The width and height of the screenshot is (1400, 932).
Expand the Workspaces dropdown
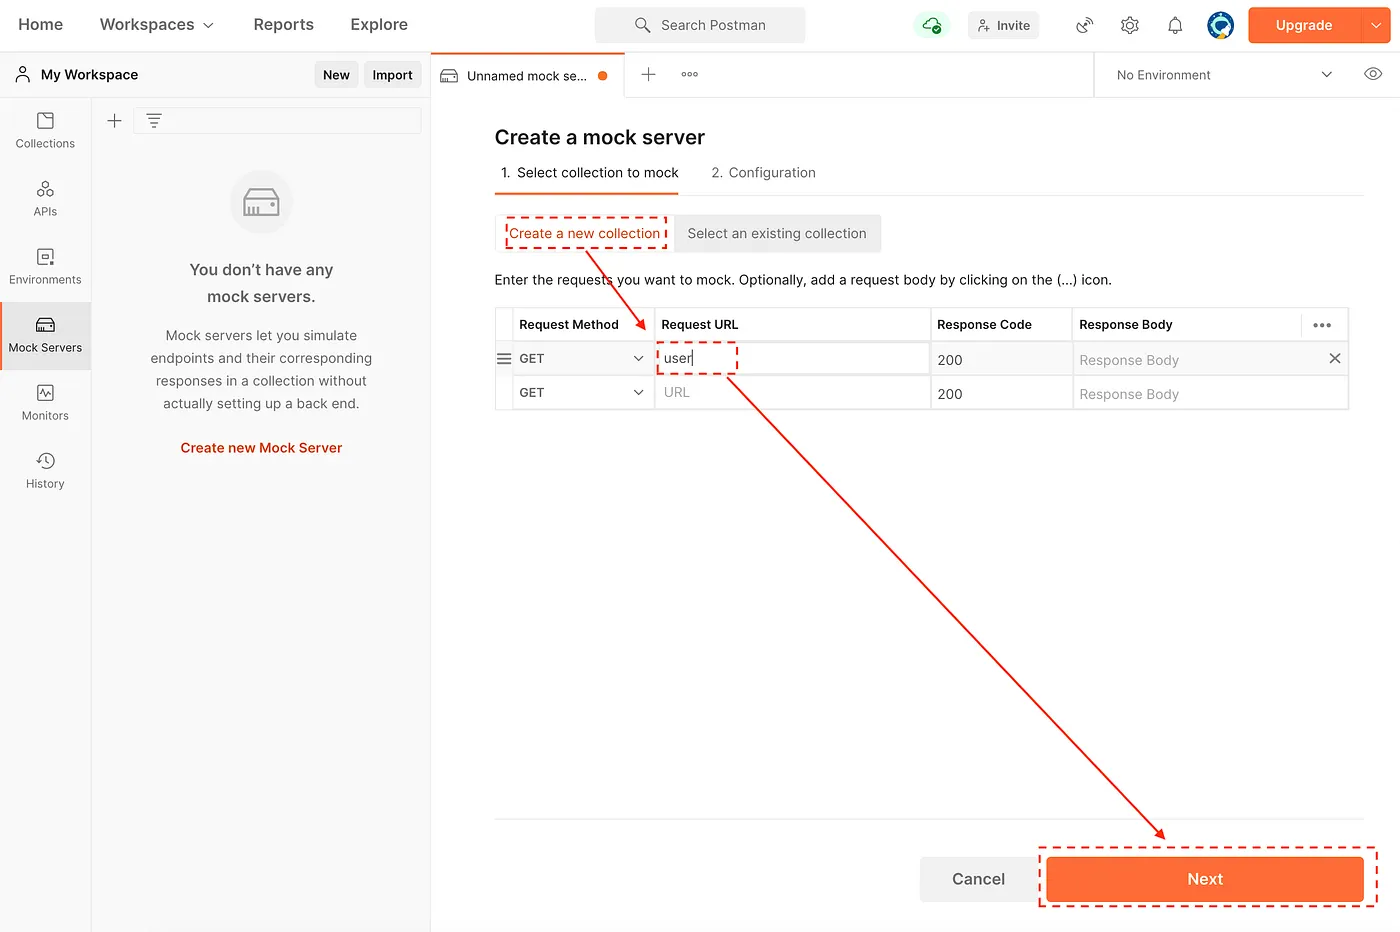click(157, 25)
